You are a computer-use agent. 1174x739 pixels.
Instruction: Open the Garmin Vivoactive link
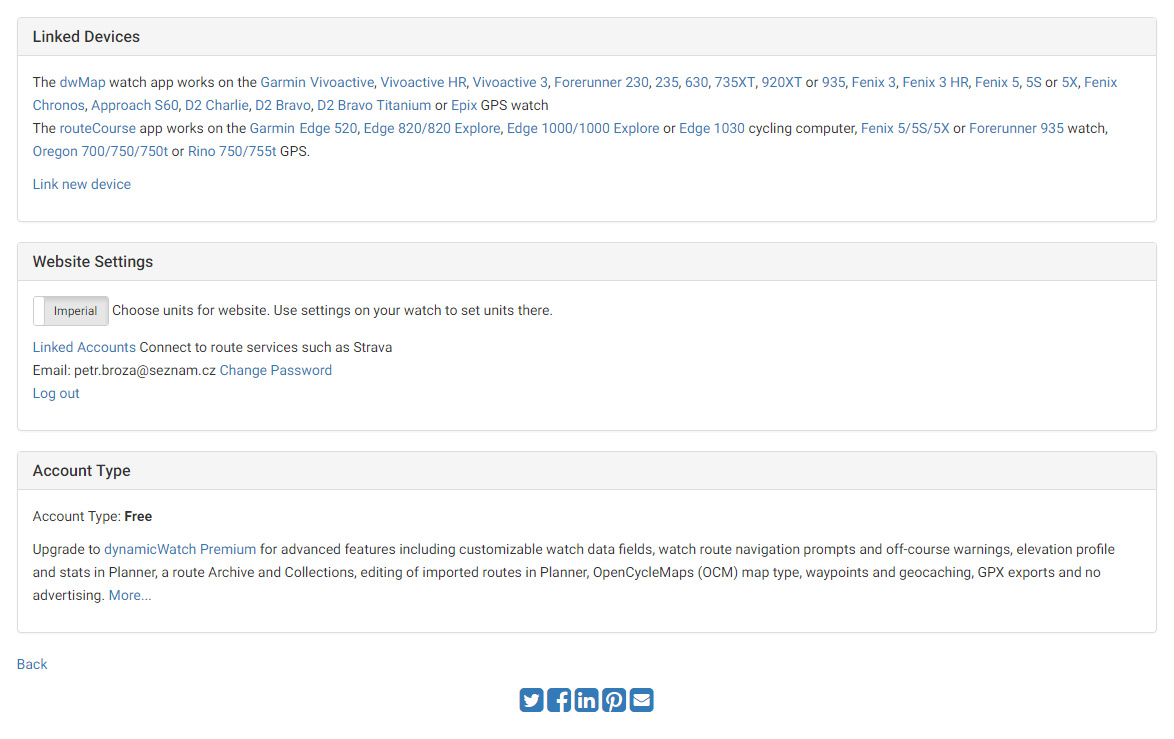coord(317,82)
